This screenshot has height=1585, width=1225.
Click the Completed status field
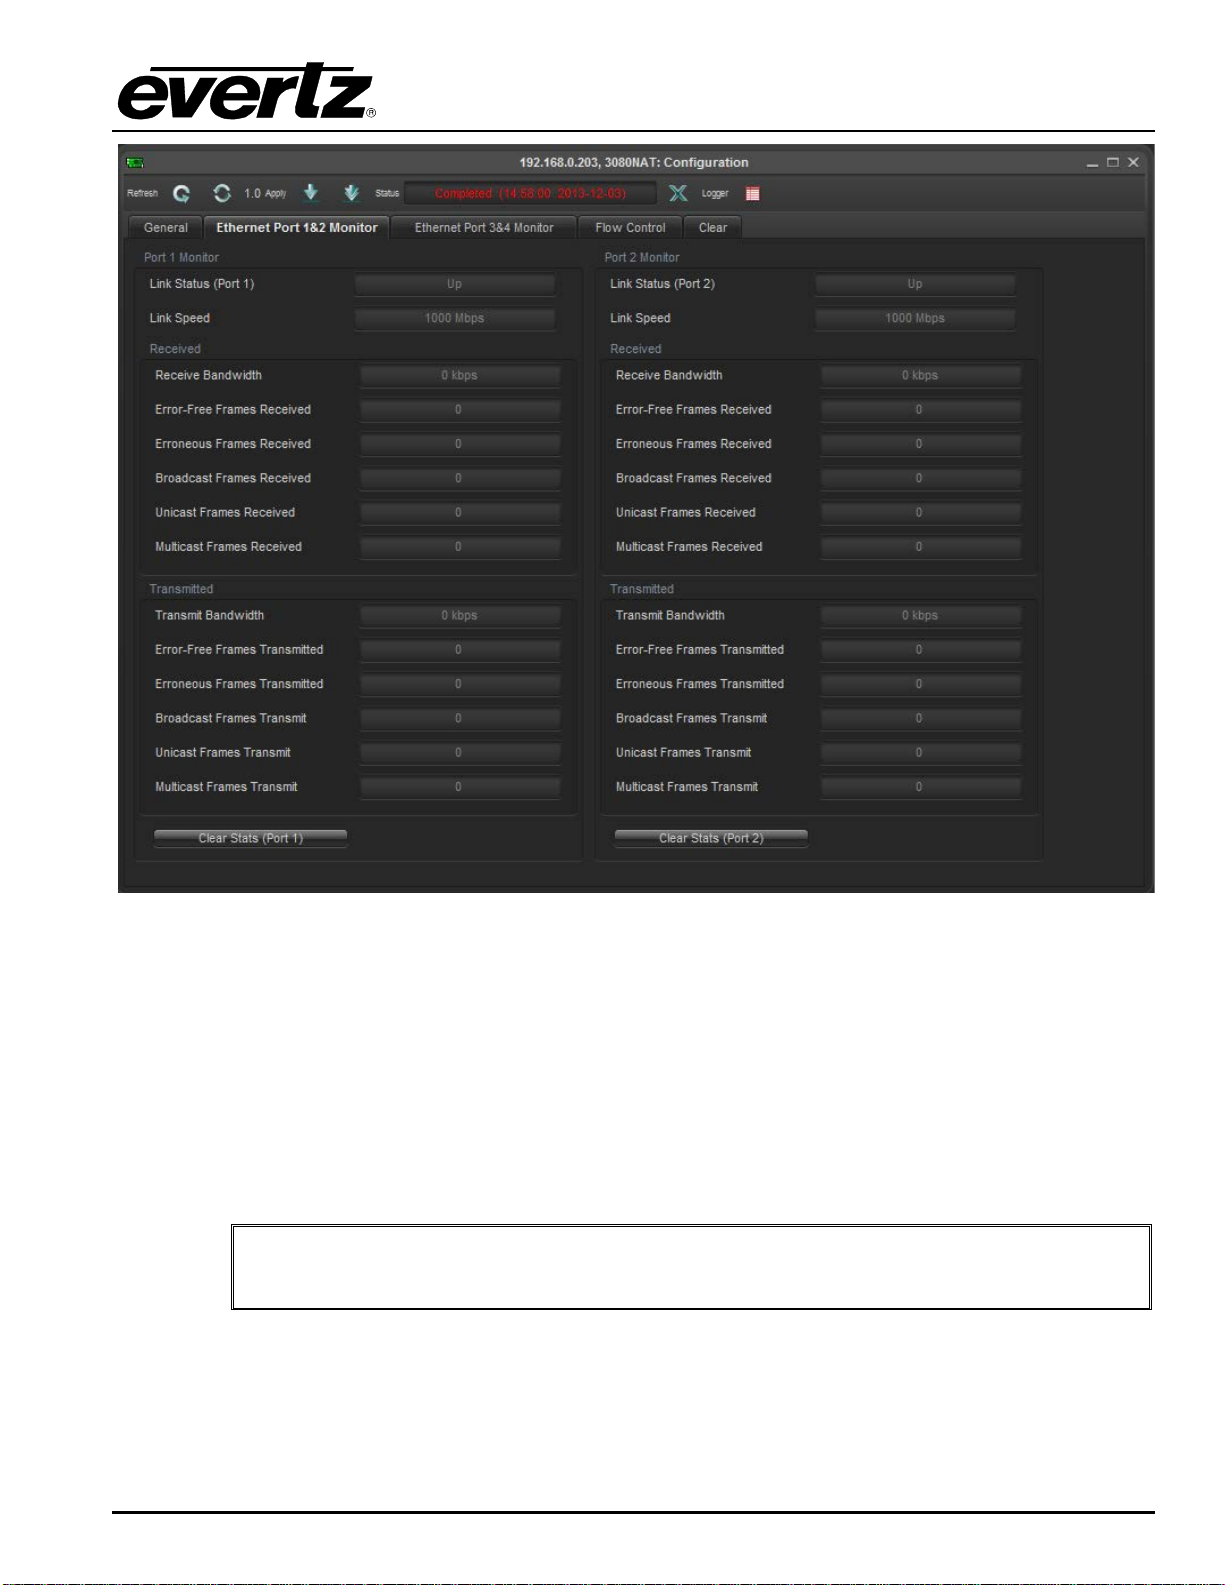[530, 193]
